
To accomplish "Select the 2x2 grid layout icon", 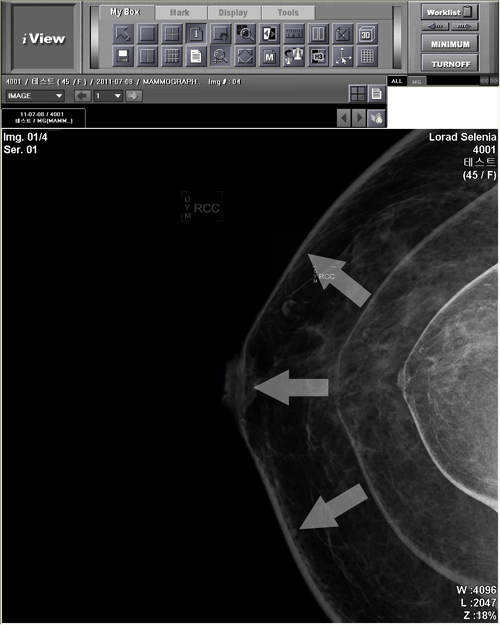I will pos(172,33).
